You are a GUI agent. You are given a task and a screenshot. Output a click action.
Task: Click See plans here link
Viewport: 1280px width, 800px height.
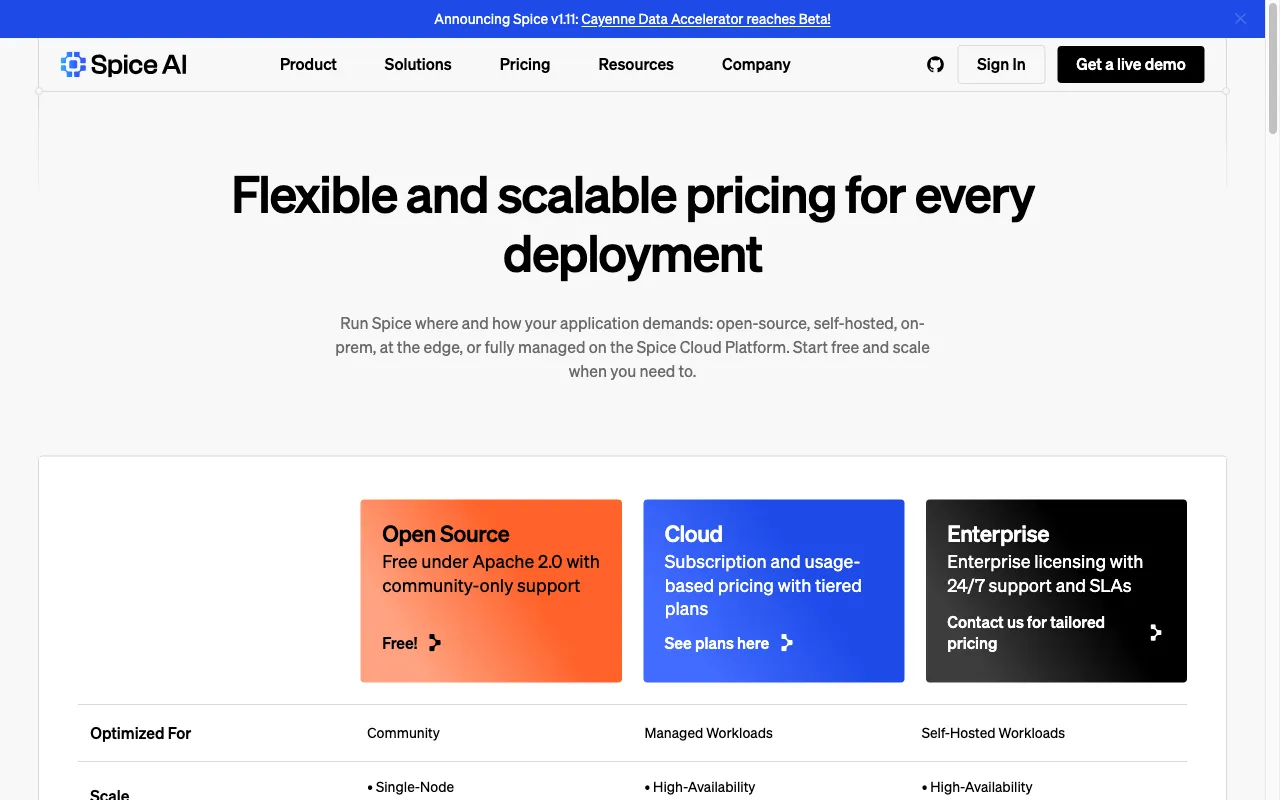pos(717,643)
